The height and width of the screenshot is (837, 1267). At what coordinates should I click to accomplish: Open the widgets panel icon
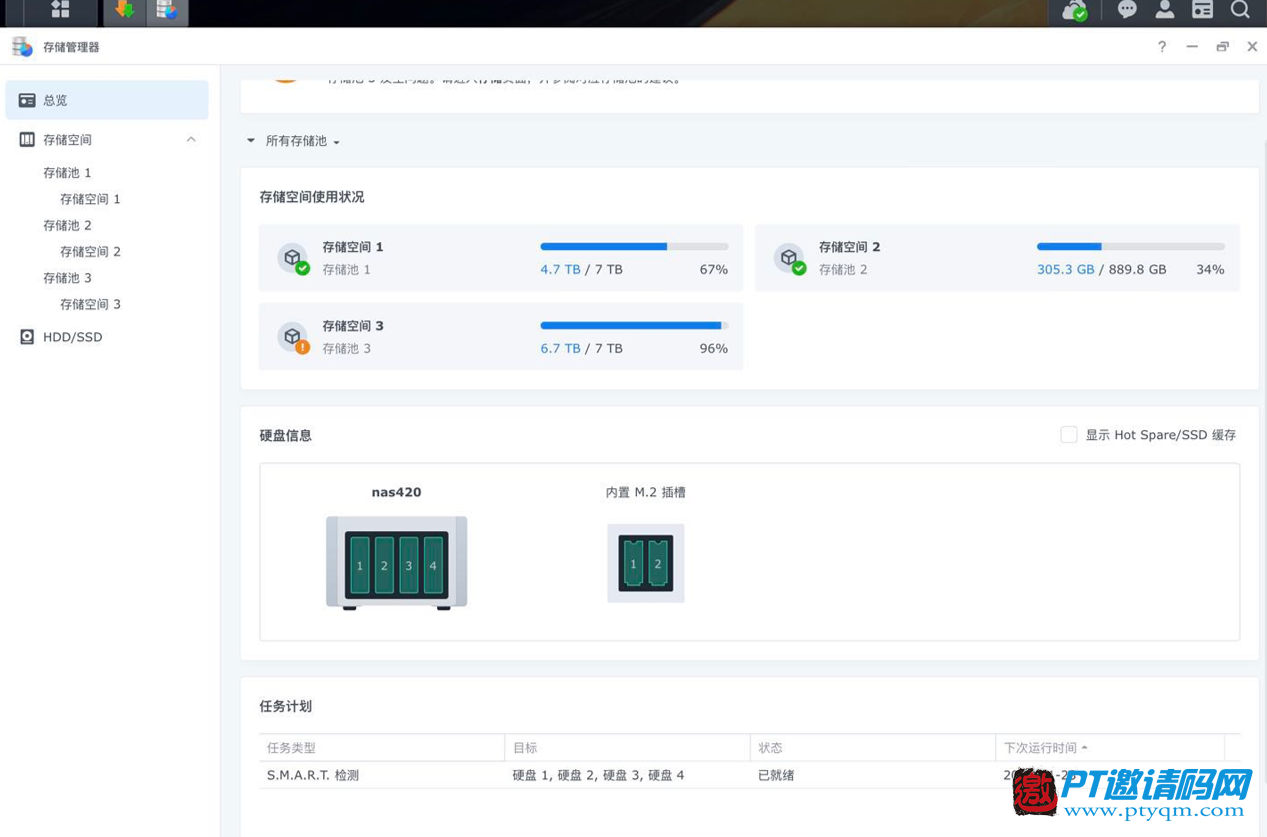[1203, 10]
